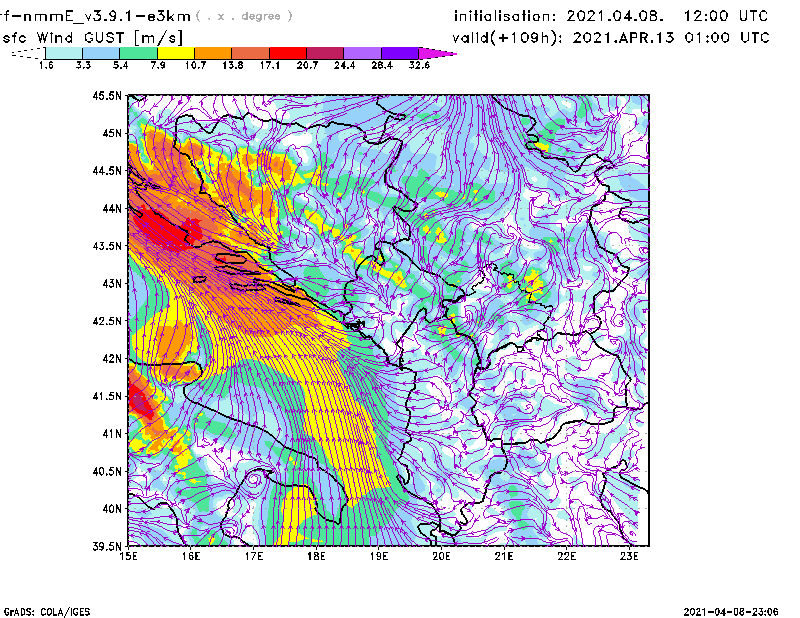Click the legend value 7.9
Image resolution: width=800 pixels, height=618 pixels.
coord(158,65)
